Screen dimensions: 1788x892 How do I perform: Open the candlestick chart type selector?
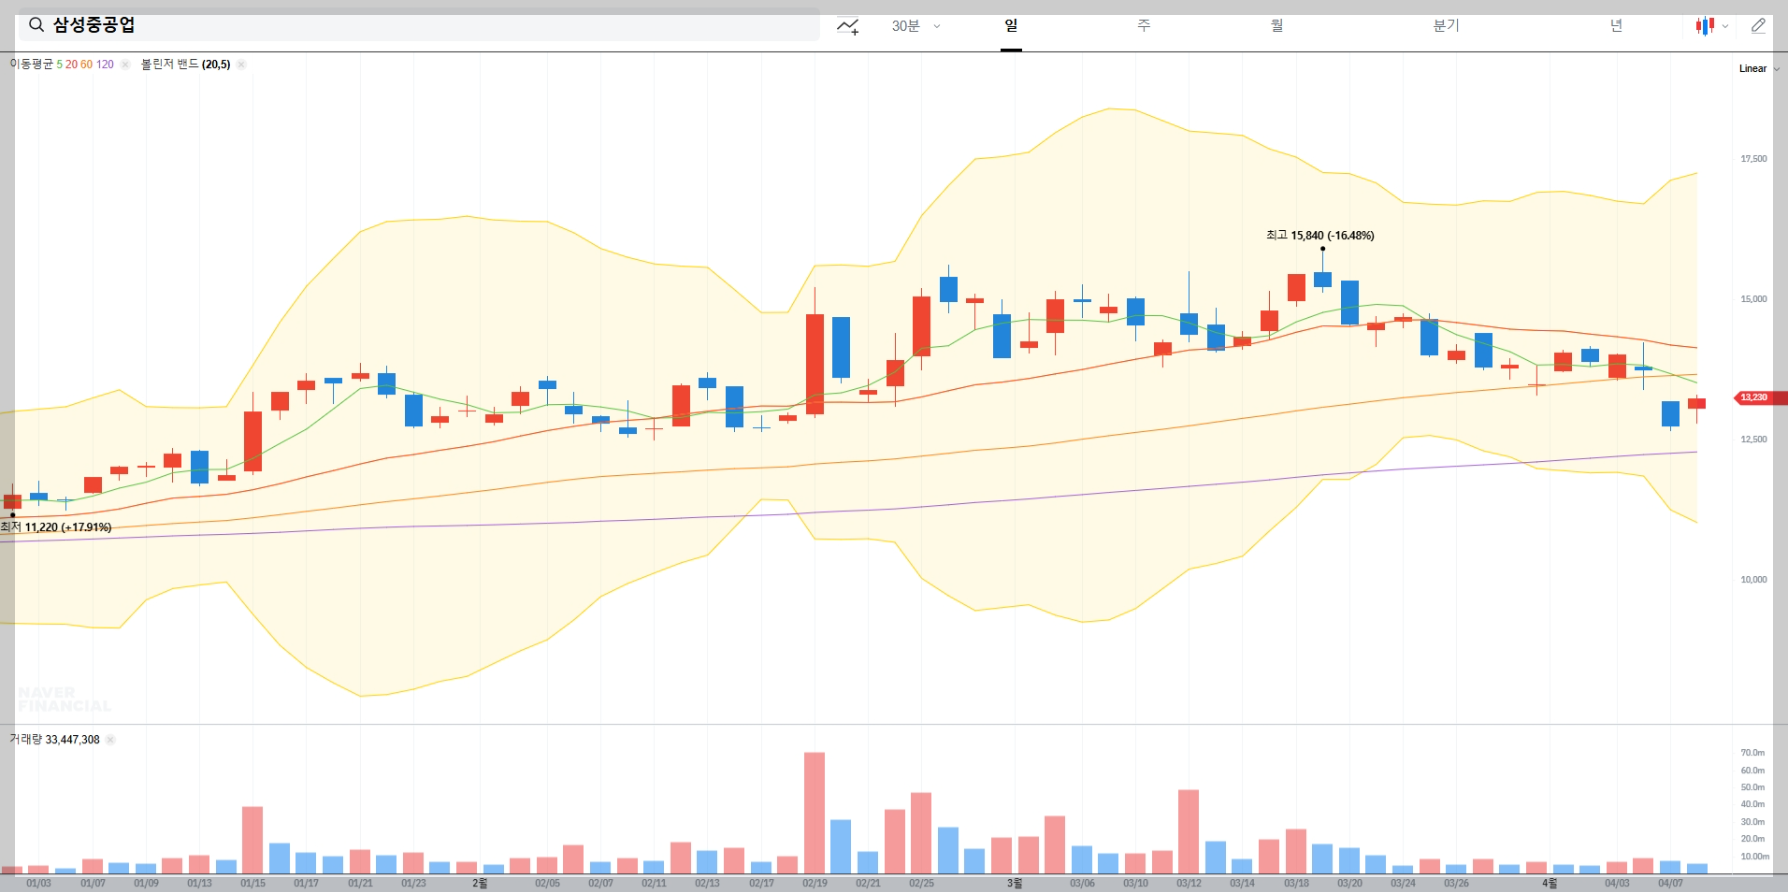tap(1711, 26)
